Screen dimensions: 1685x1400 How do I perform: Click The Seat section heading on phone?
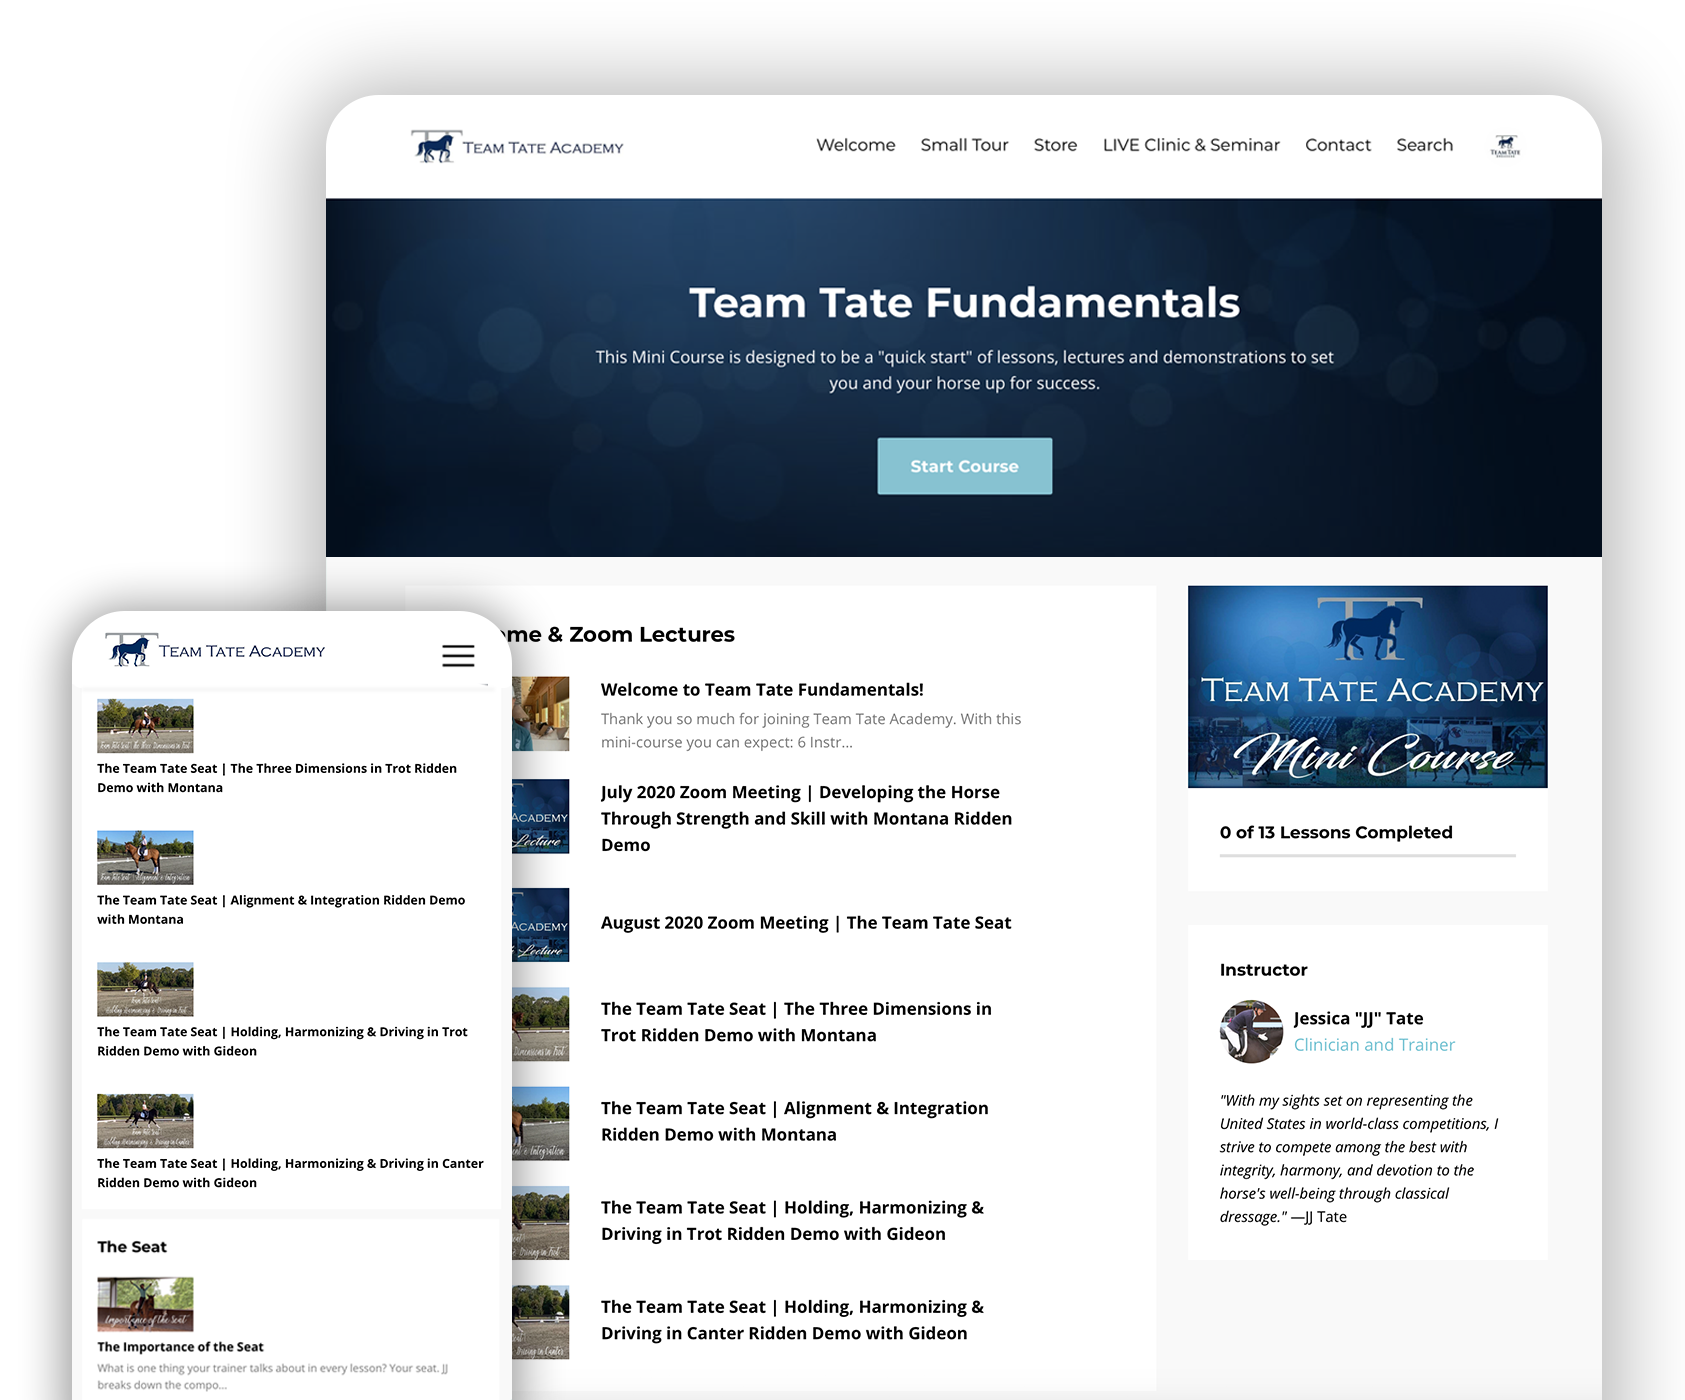pyautogui.click(x=132, y=1247)
